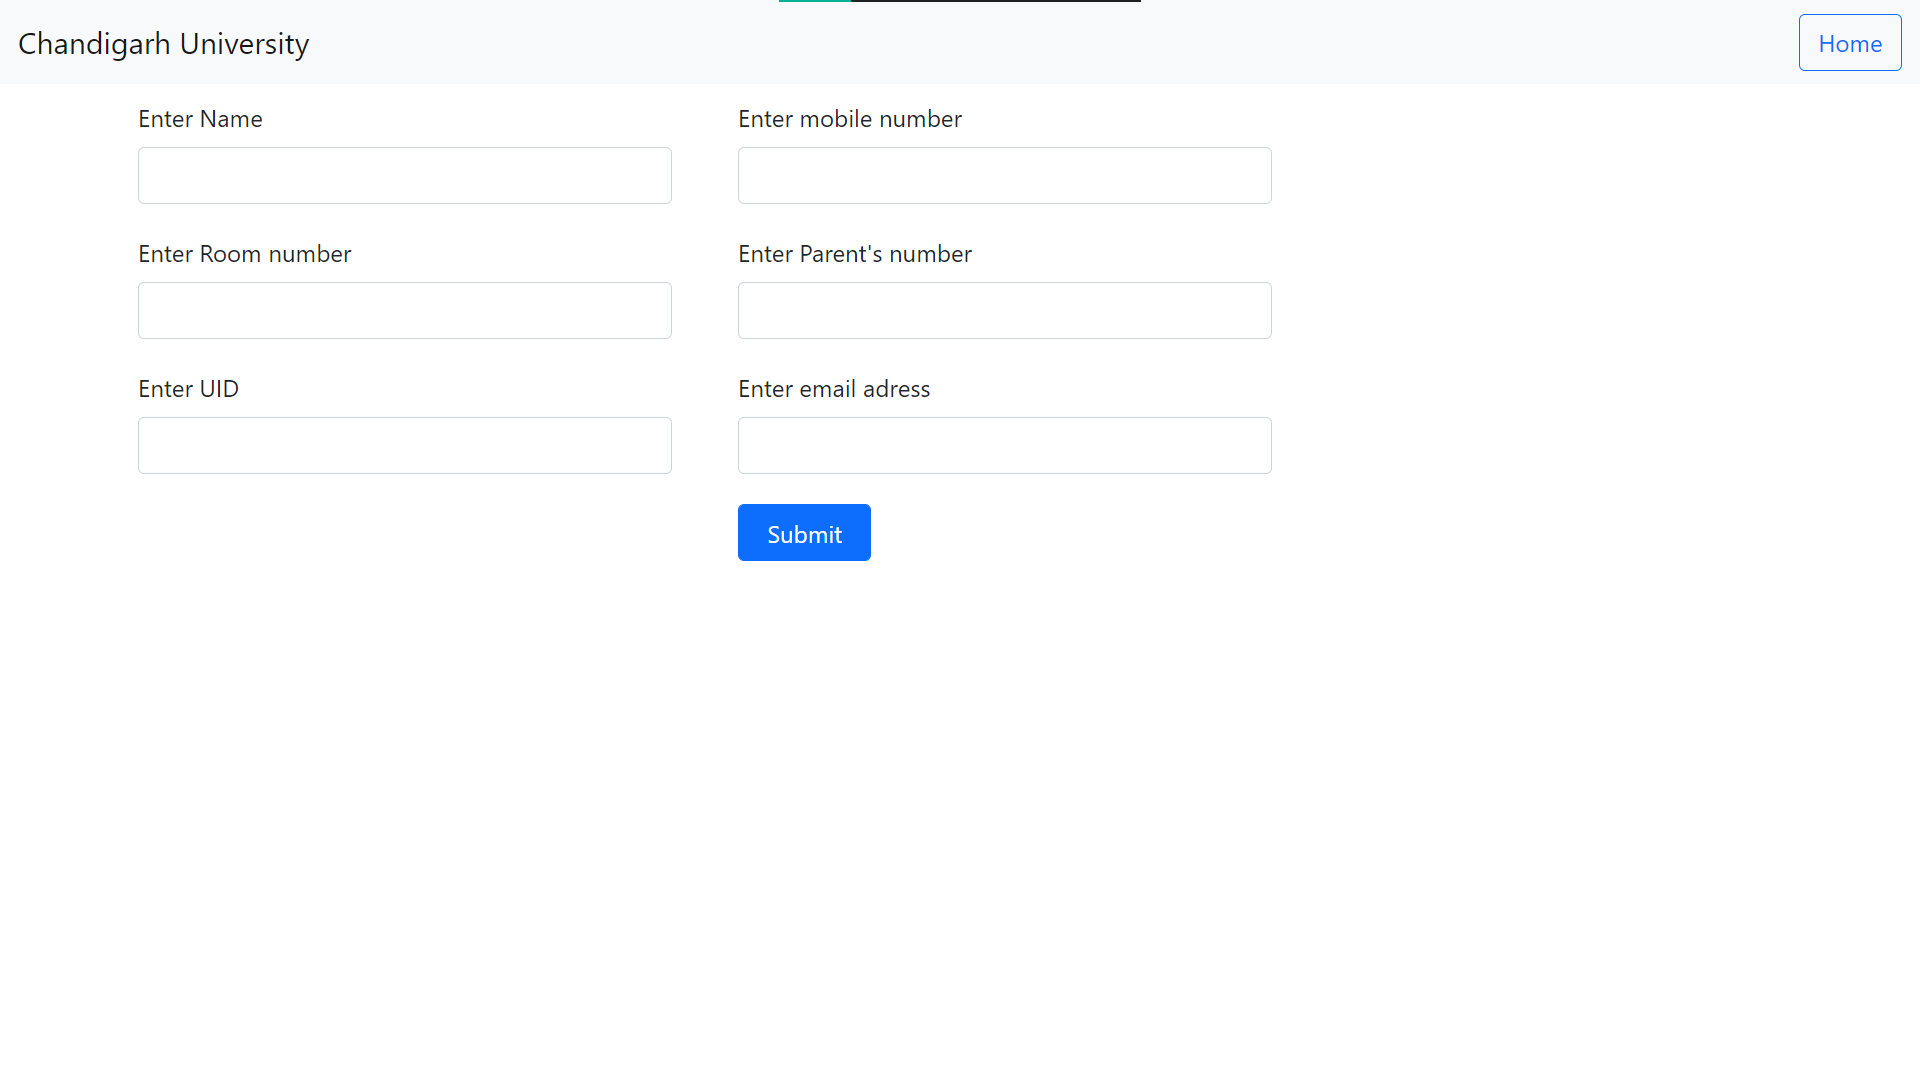Select the Enter email adress label

click(833, 388)
